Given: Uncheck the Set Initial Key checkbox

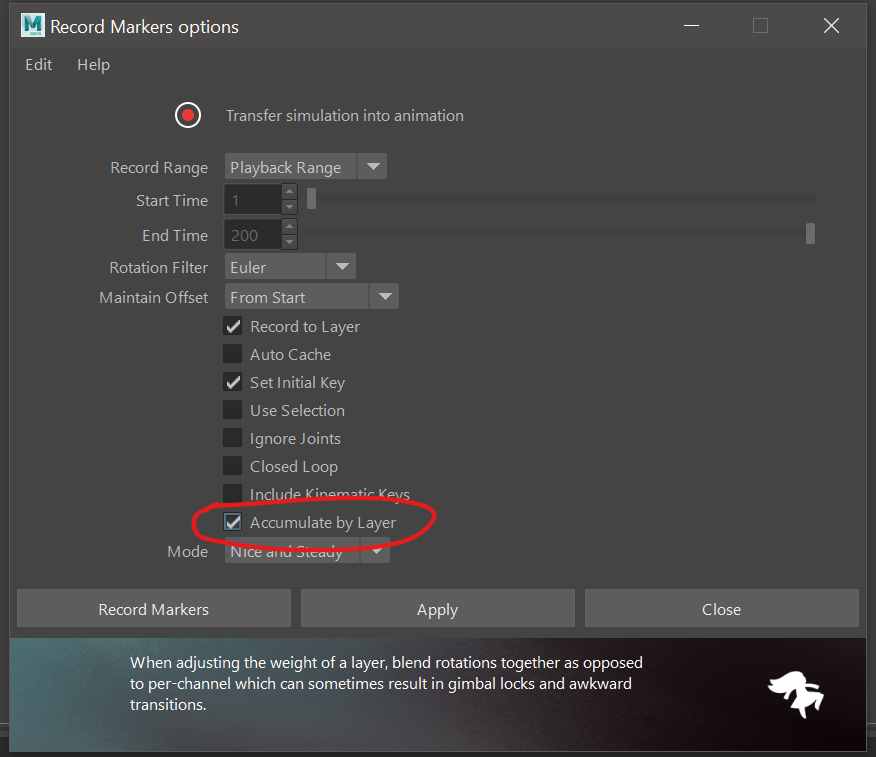Looking at the screenshot, I should [233, 382].
